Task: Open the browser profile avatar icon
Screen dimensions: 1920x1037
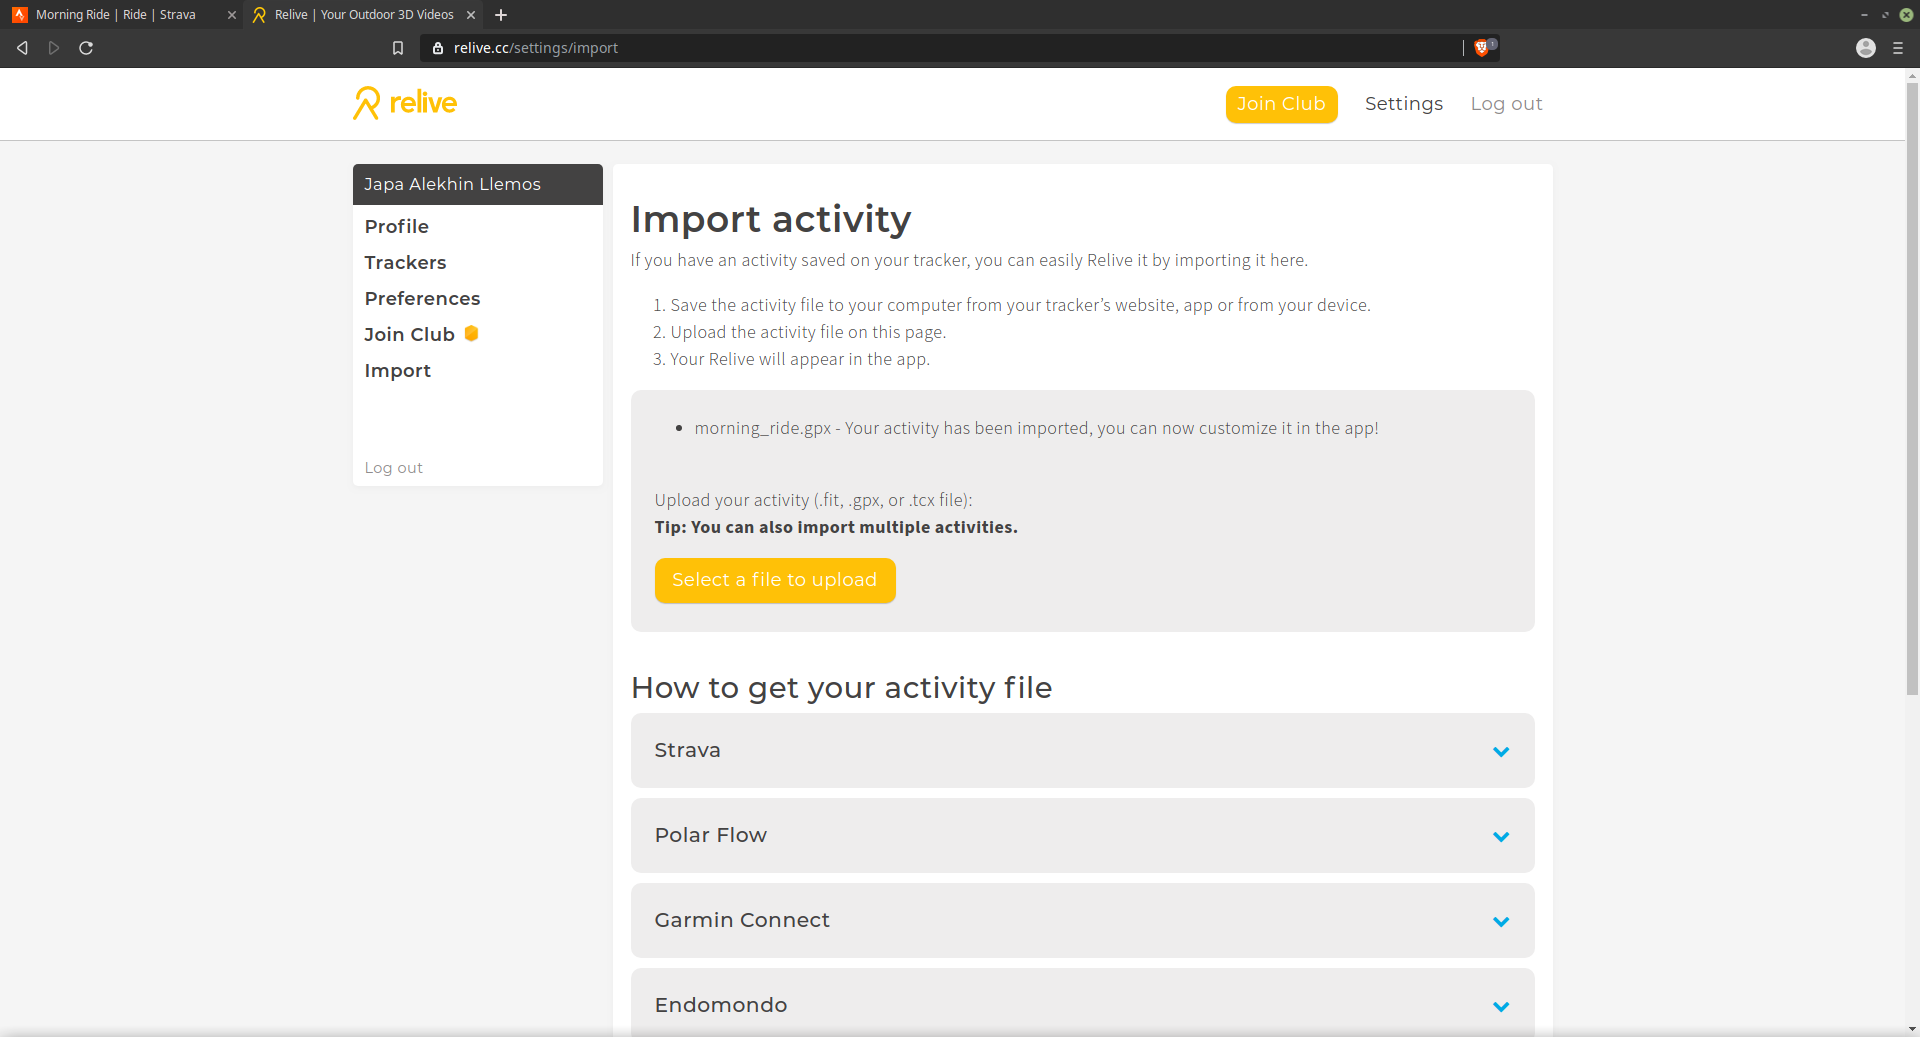Action: [x=1865, y=48]
